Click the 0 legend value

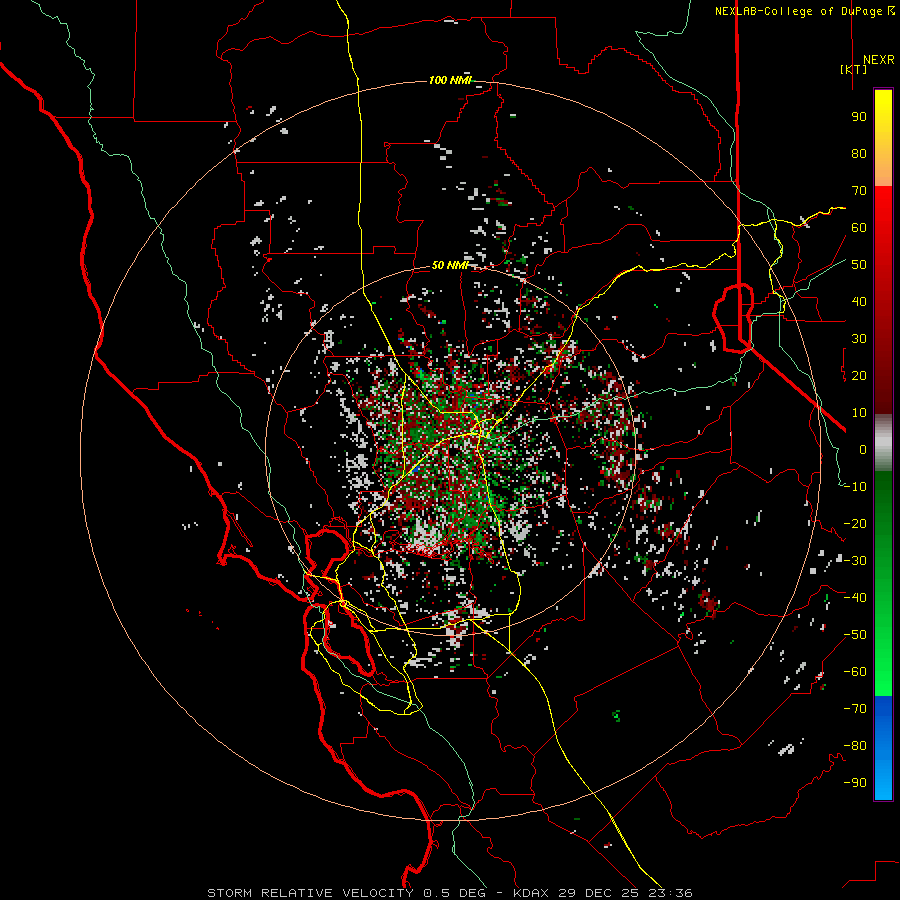tap(863, 449)
